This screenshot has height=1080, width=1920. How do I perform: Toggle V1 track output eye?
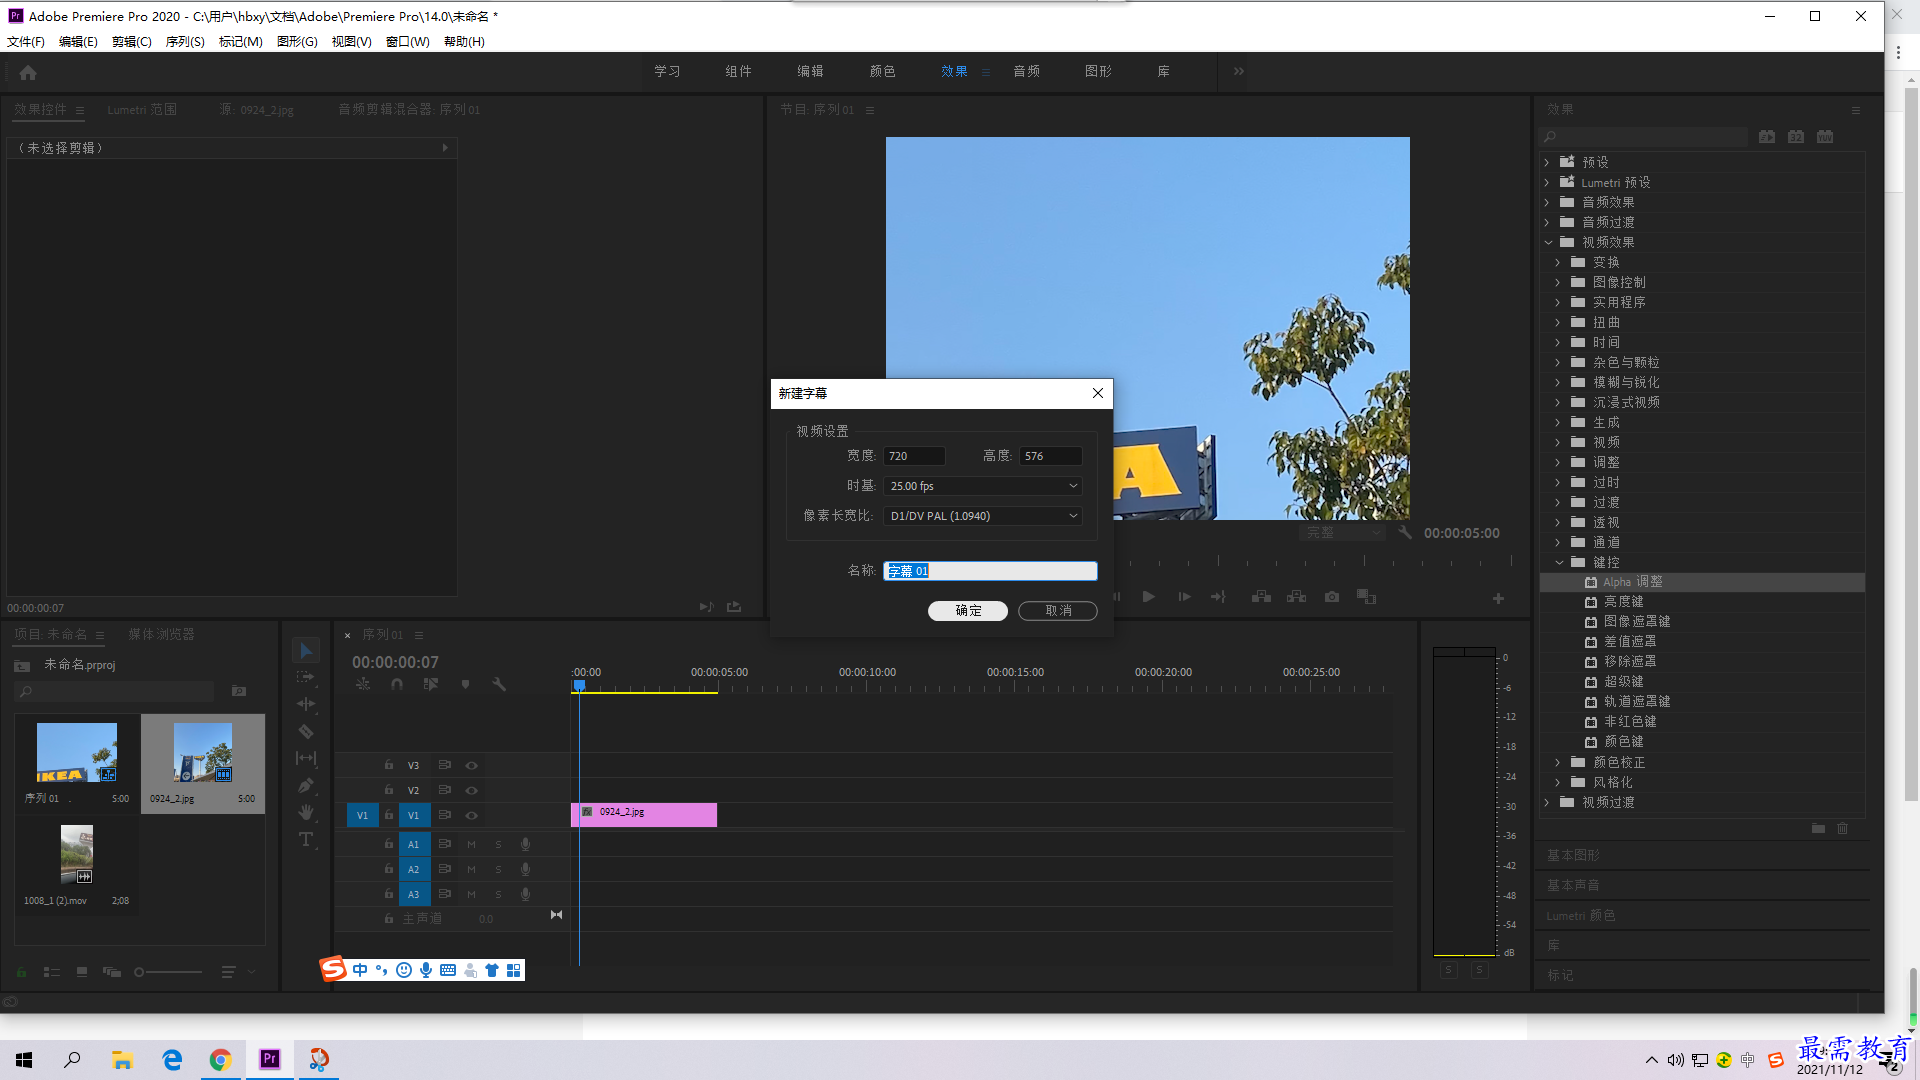(x=471, y=816)
